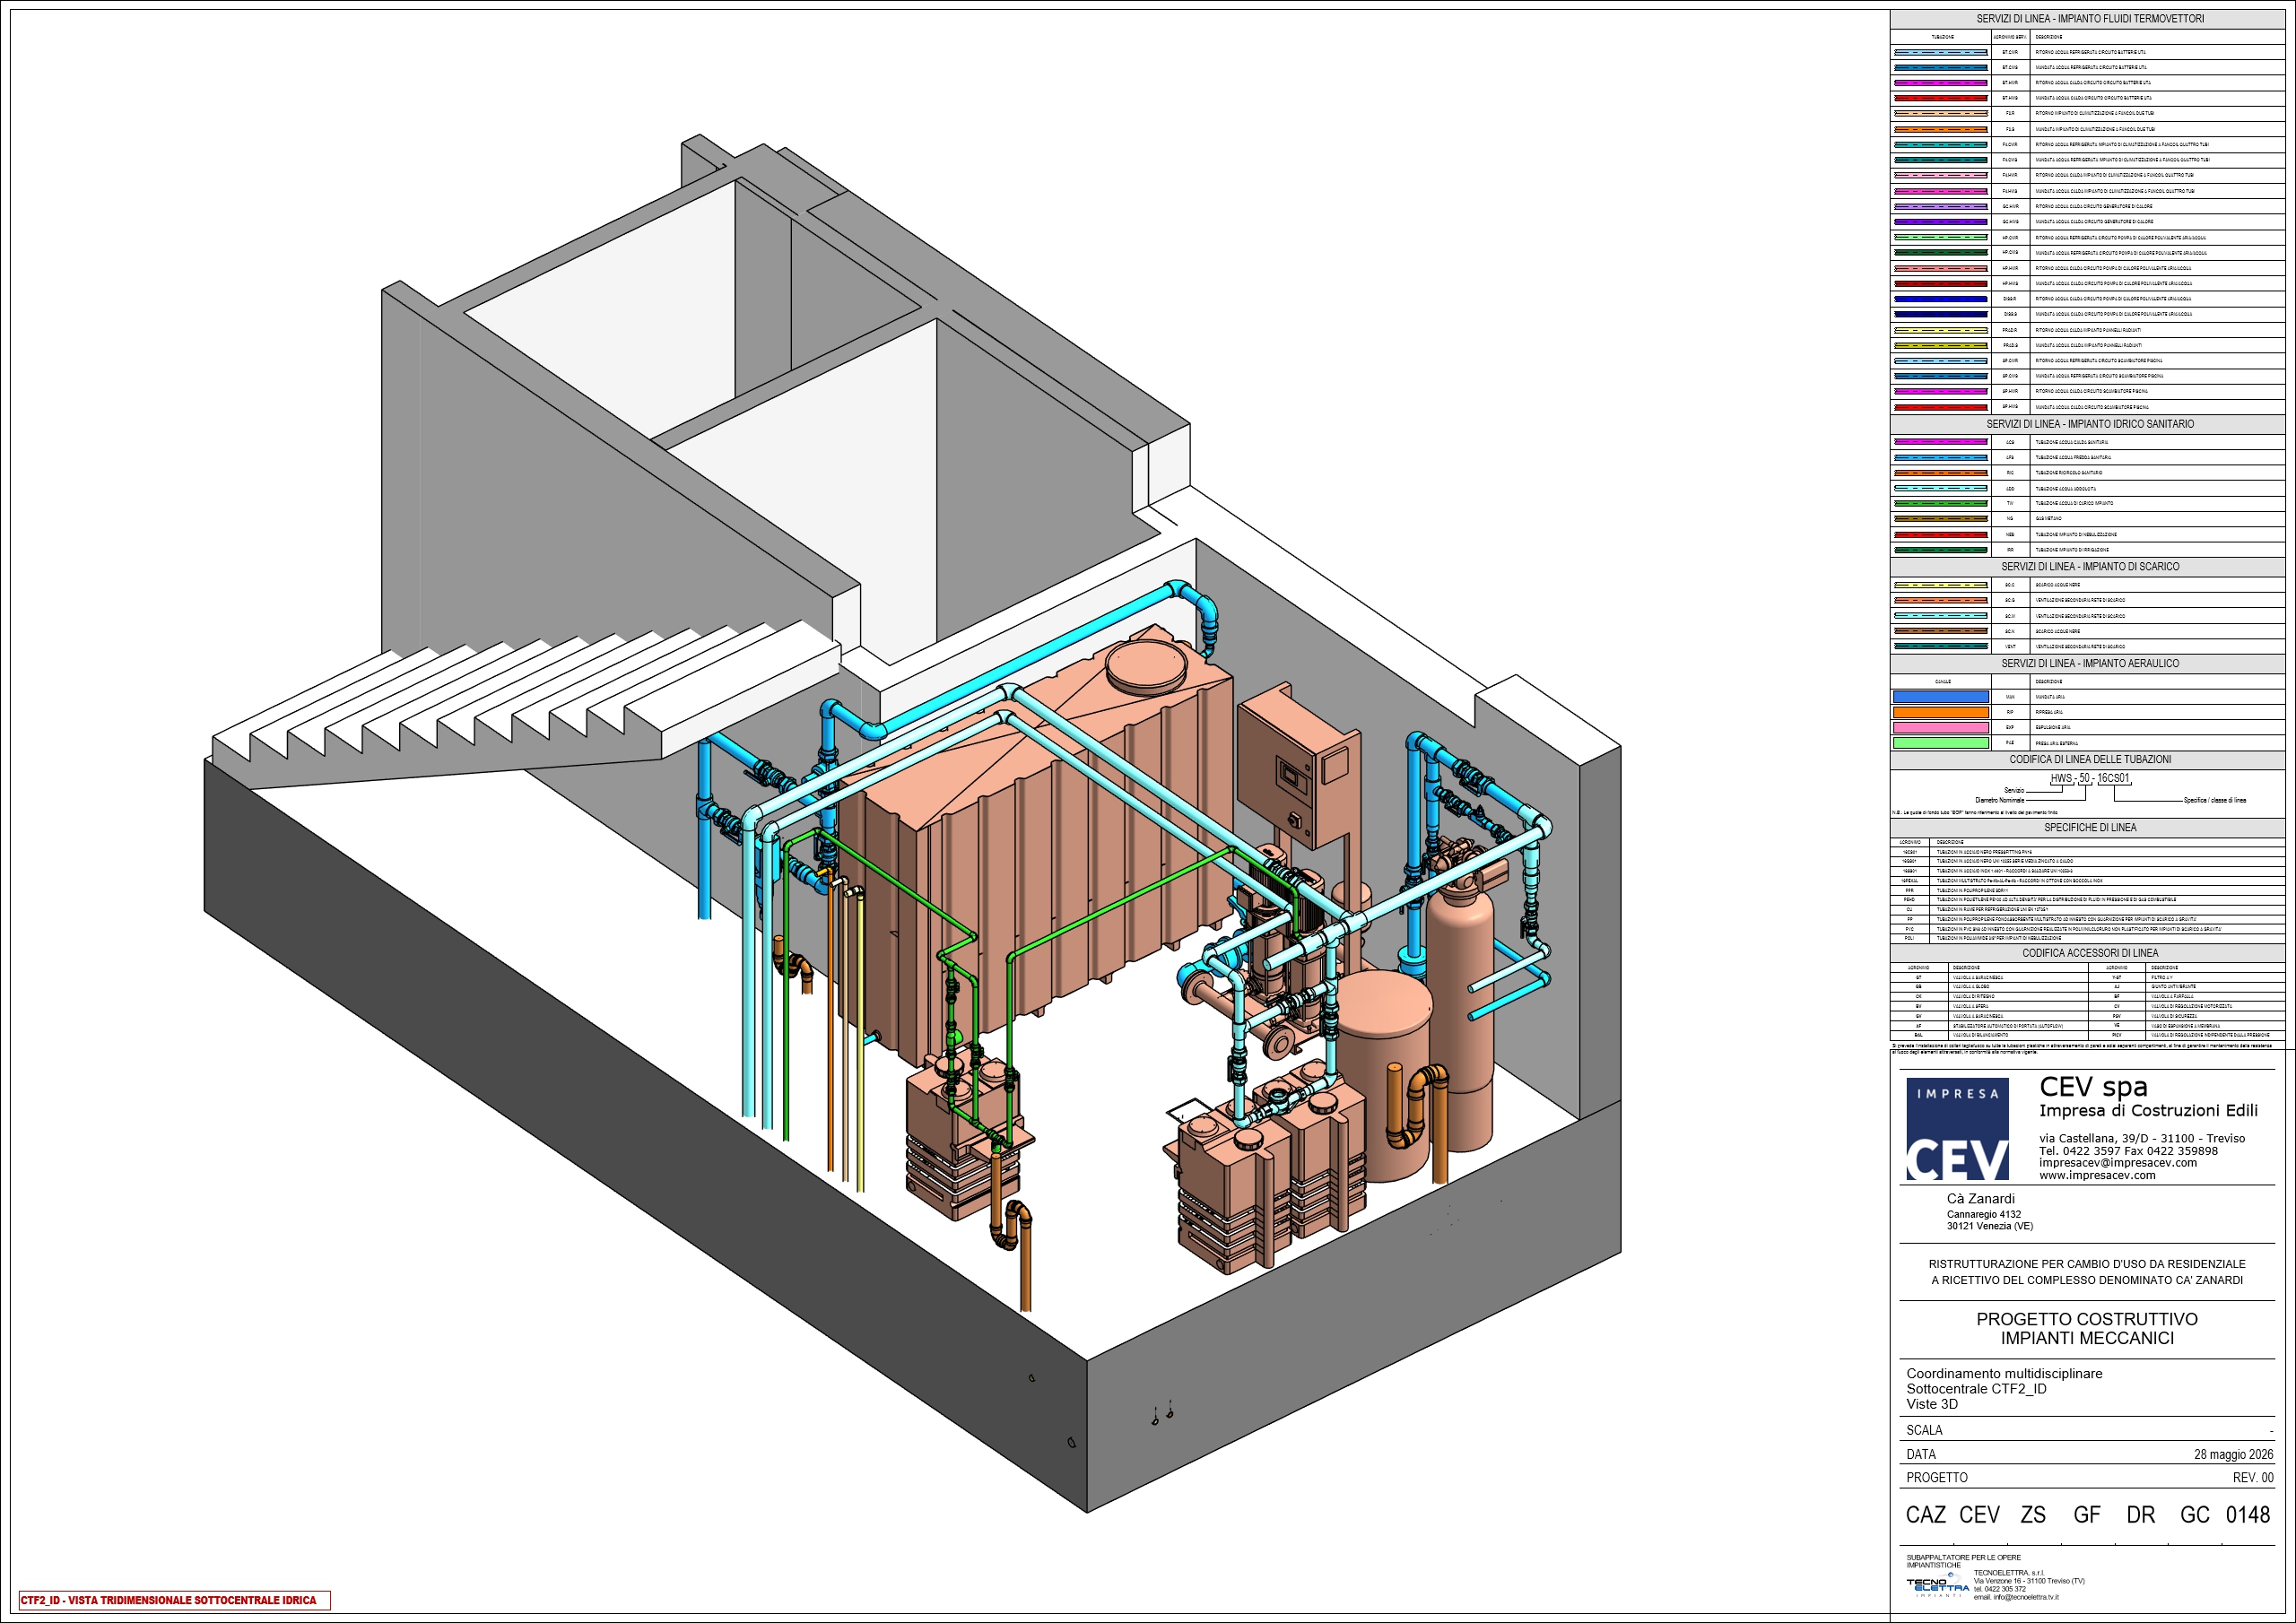Click the 'FILTRO A Y' accessory description
The height and width of the screenshot is (1623, 2296).
(x=2162, y=977)
